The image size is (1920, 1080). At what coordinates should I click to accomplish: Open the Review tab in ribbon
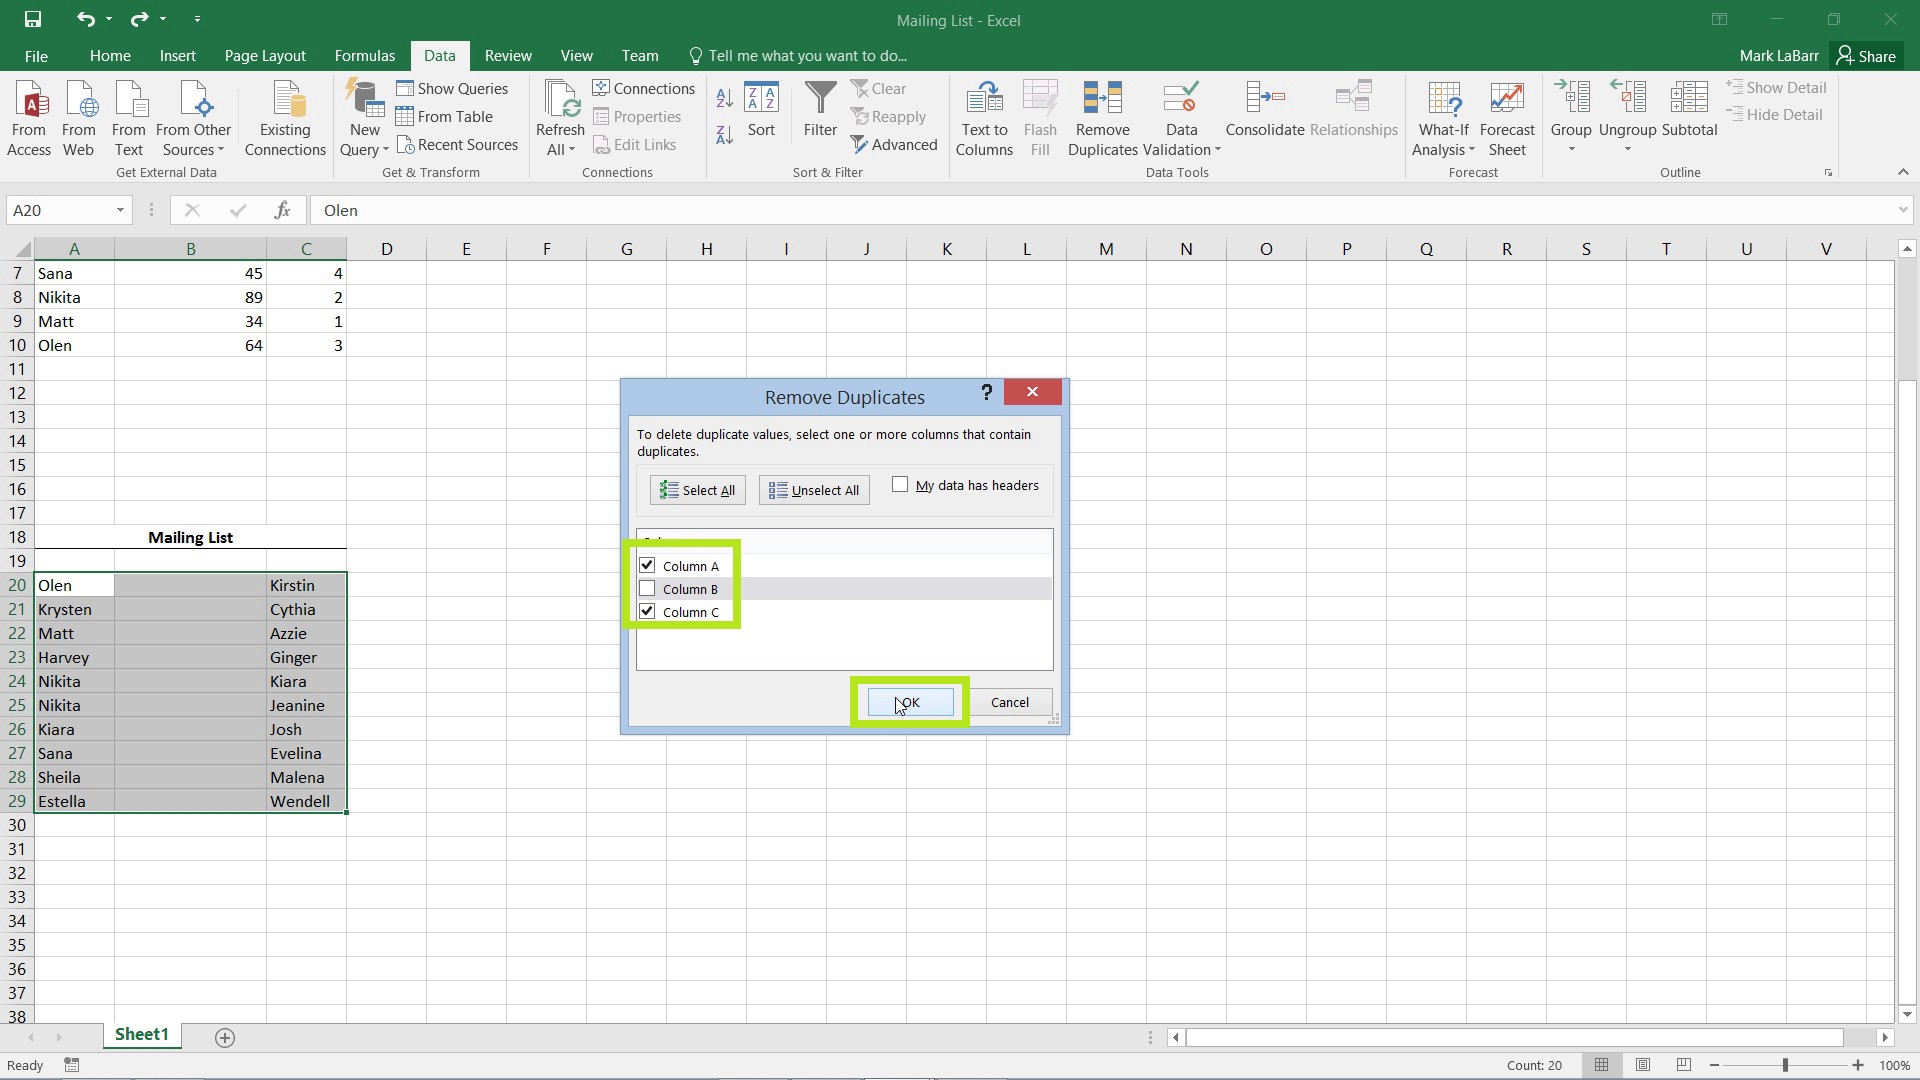pos(508,54)
